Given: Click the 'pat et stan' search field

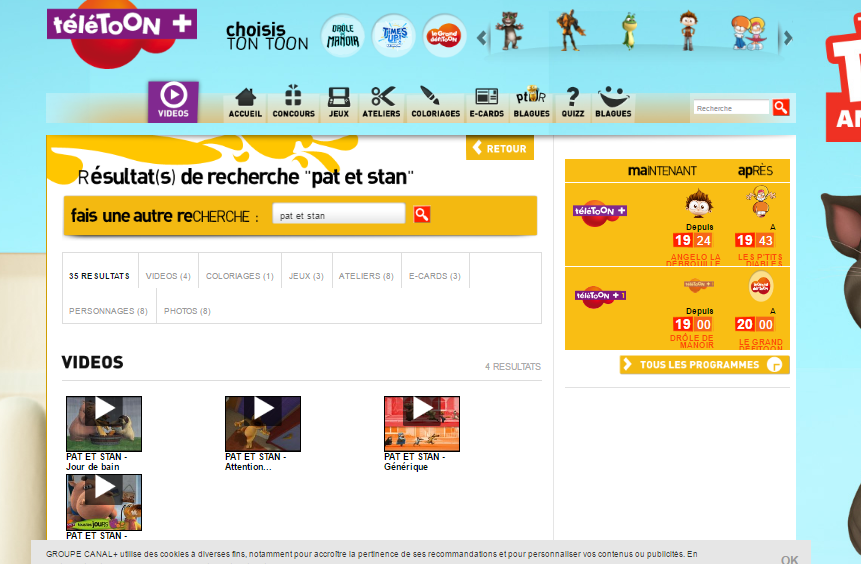Looking at the screenshot, I should (x=339, y=215).
